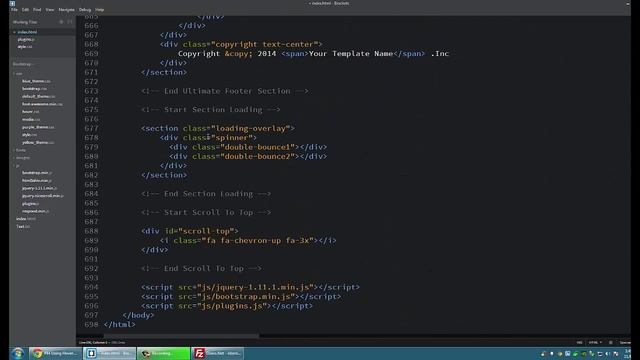The width and height of the screenshot is (640, 360).
Task: Open the File menu
Action: point(14,9)
